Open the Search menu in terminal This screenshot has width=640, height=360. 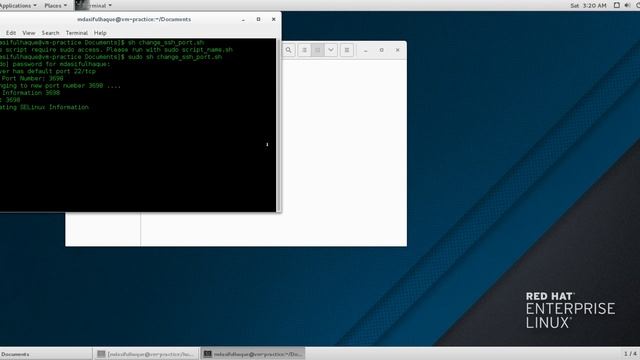click(x=50, y=33)
